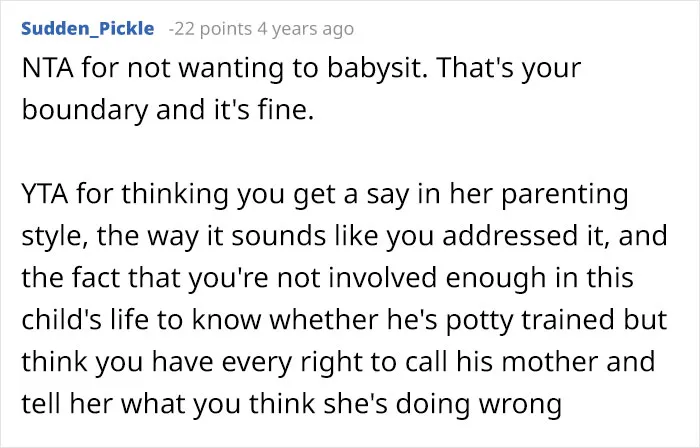The image size is (700, 448).
Task: Click the word 'boundary' in the comment
Action: 84,110
